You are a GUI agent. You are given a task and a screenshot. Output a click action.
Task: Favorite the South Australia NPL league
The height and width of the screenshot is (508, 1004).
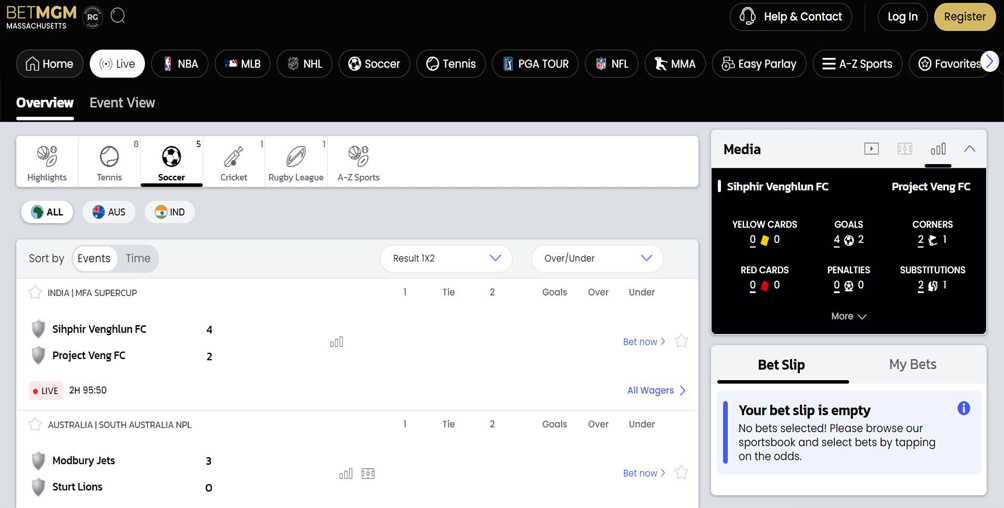(35, 424)
